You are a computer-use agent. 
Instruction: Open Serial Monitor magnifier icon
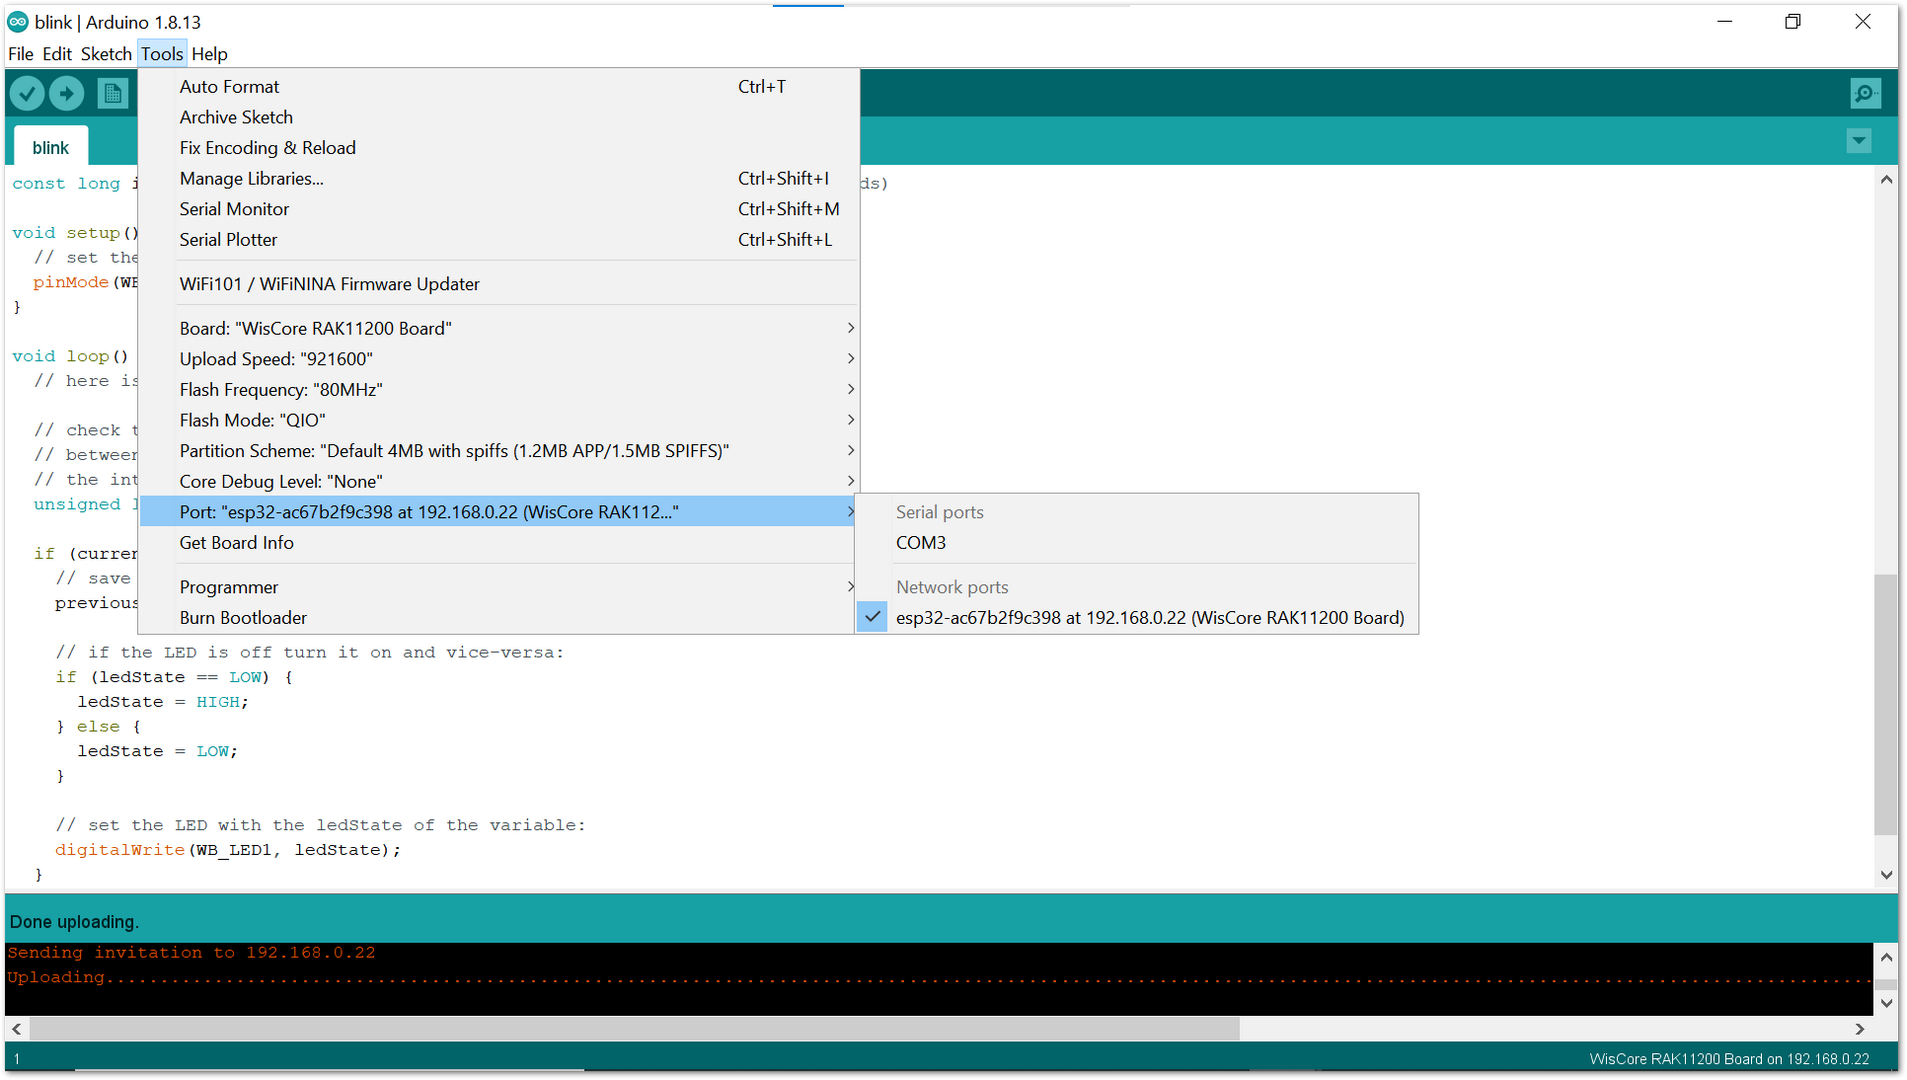coord(1865,94)
